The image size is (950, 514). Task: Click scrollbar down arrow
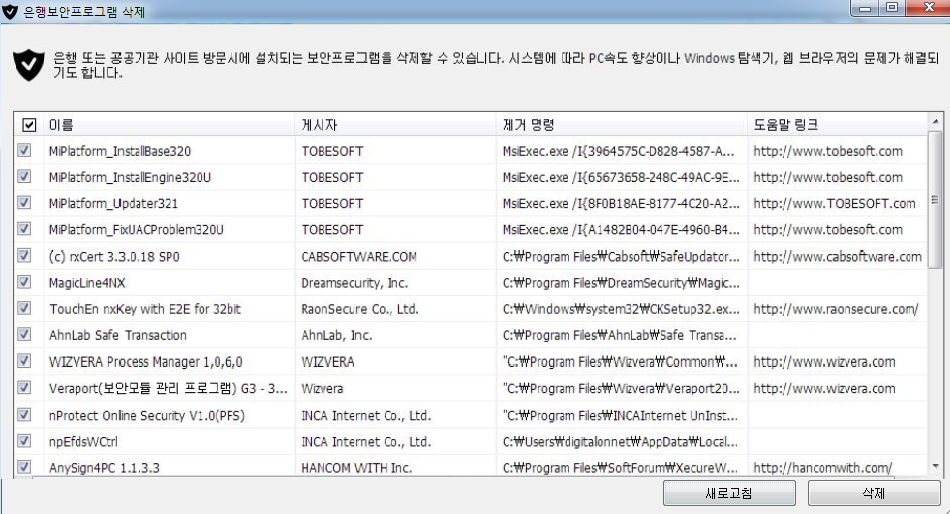[x=935, y=466]
